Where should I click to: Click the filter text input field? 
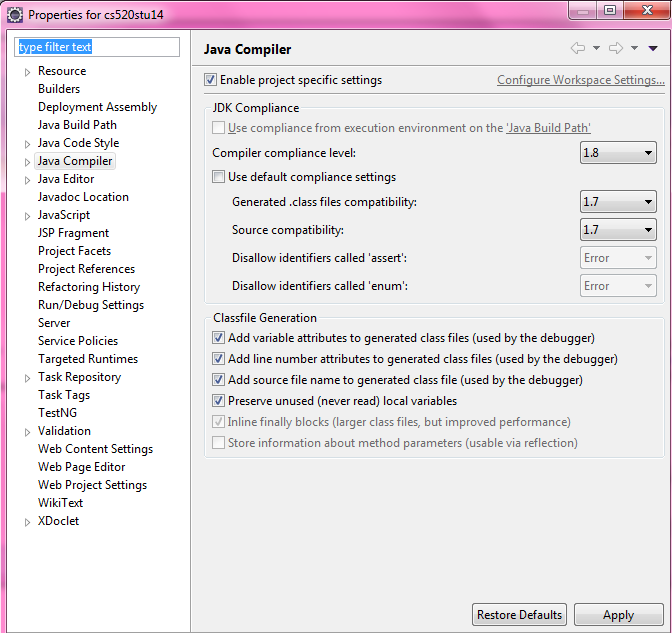coord(97,47)
